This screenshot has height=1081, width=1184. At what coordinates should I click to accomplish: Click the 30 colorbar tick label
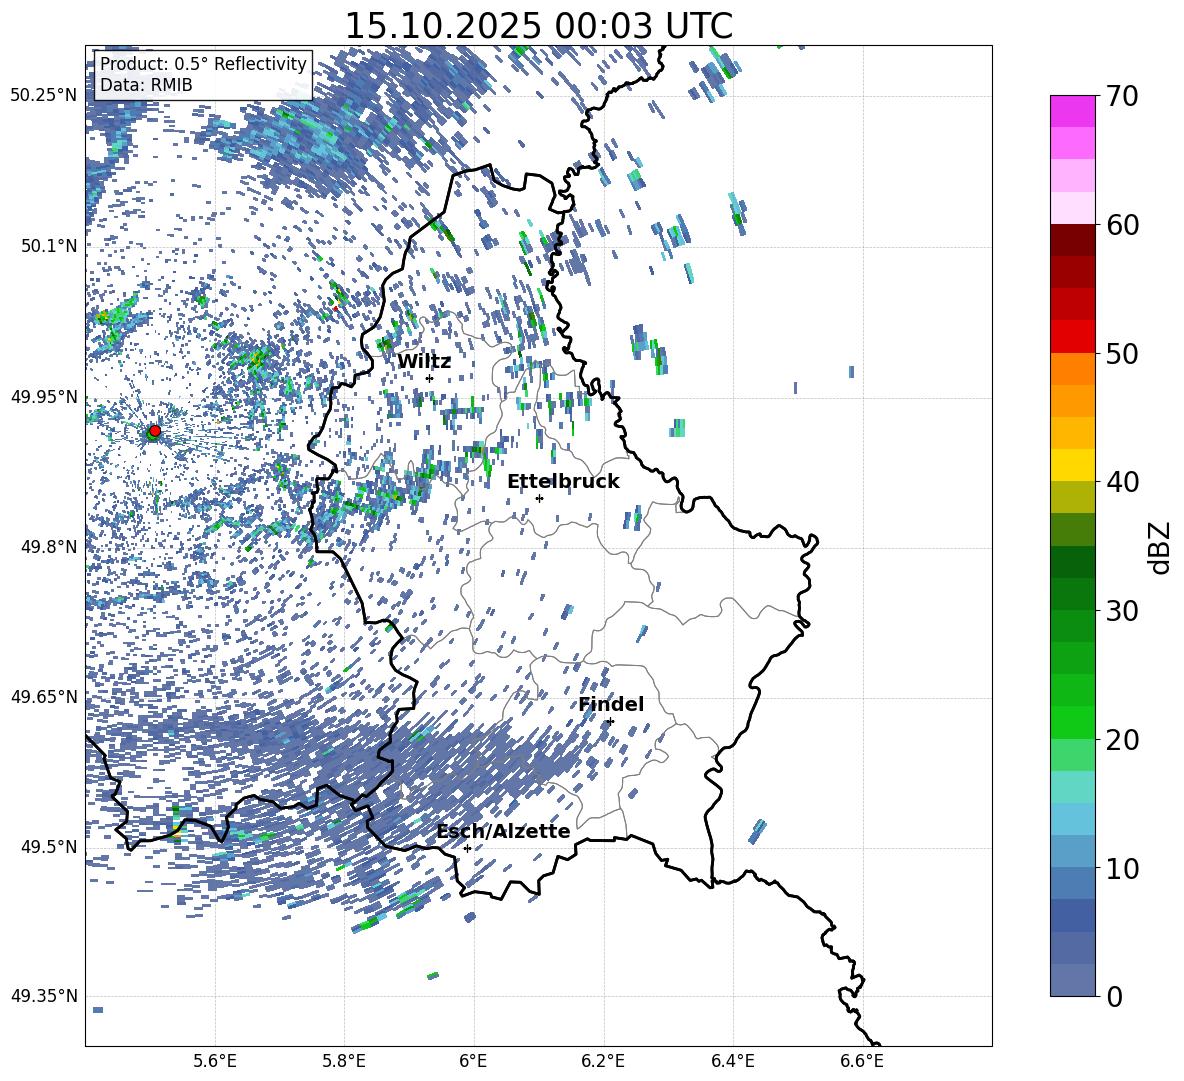point(1122,611)
